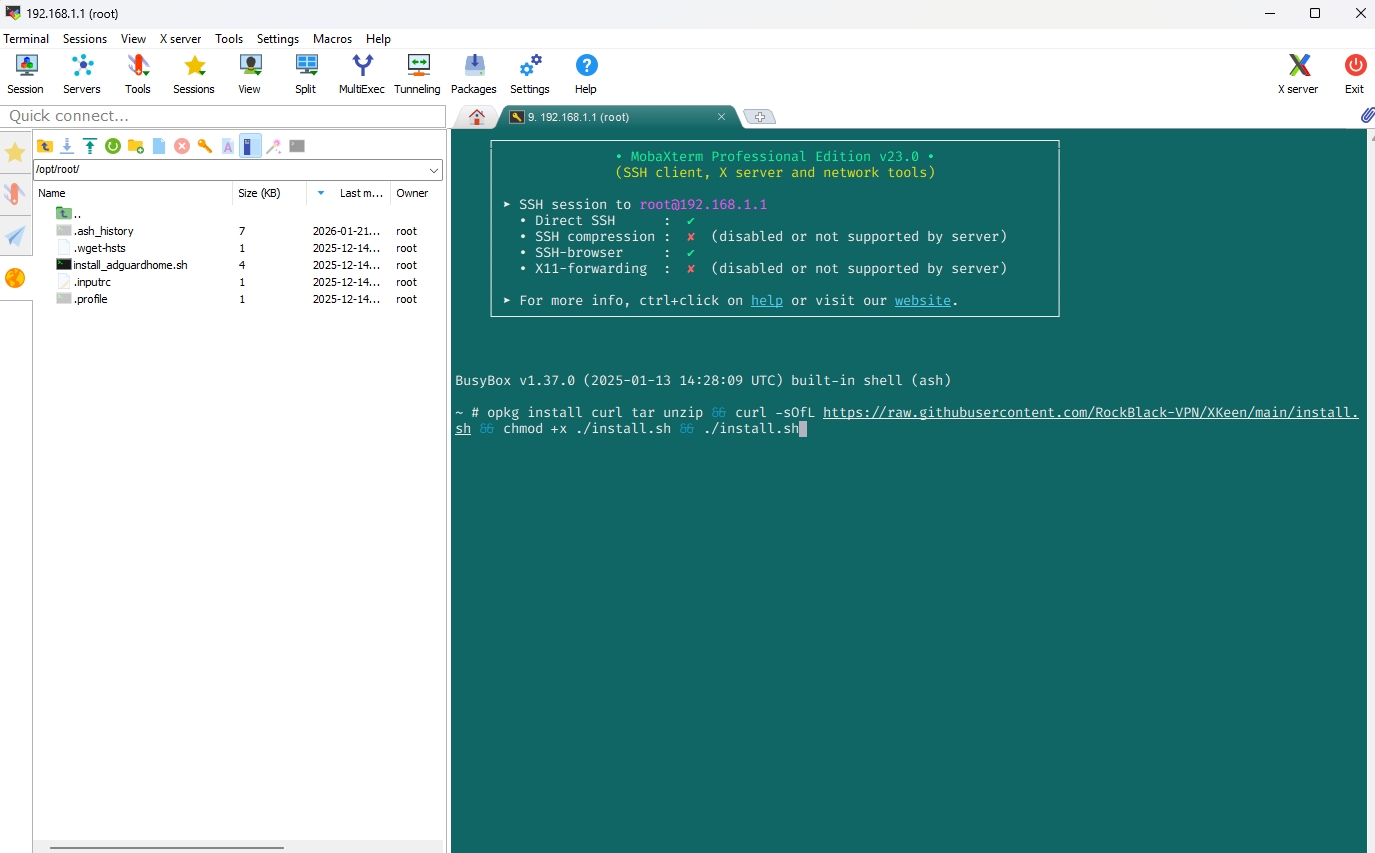Image resolution: width=1375 pixels, height=853 pixels.
Task: Open the Sftp globe sidebar tab
Action: pyautogui.click(x=15, y=278)
